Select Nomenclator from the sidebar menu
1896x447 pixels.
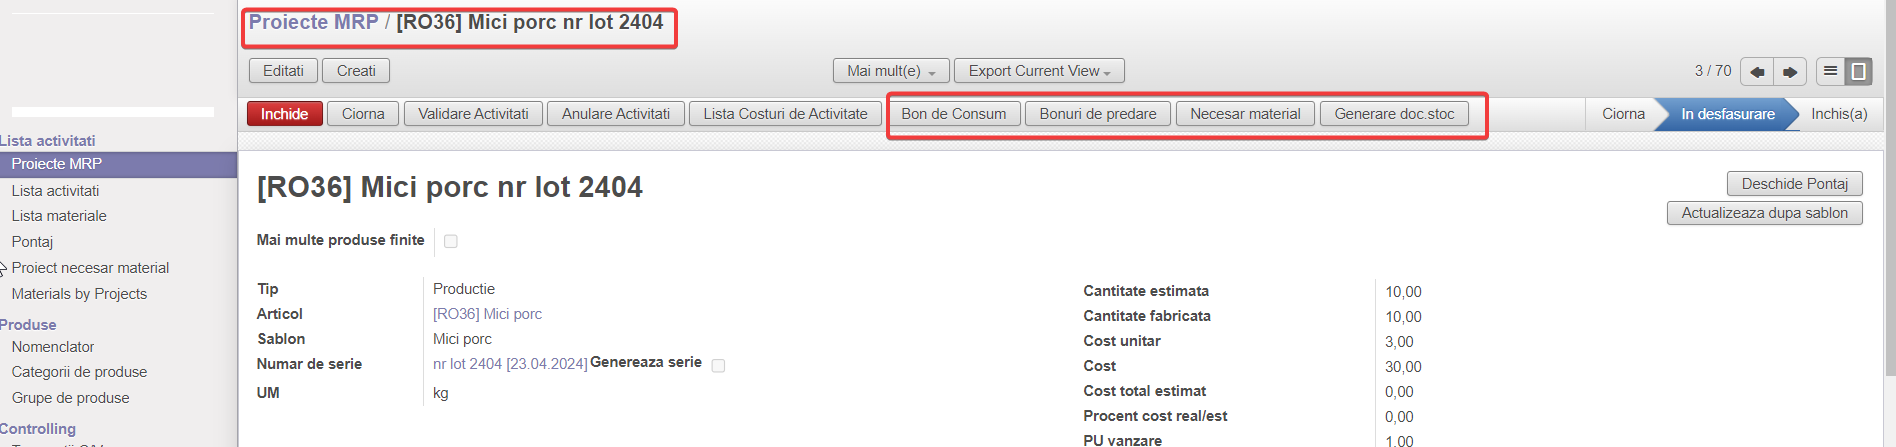(53, 347)
